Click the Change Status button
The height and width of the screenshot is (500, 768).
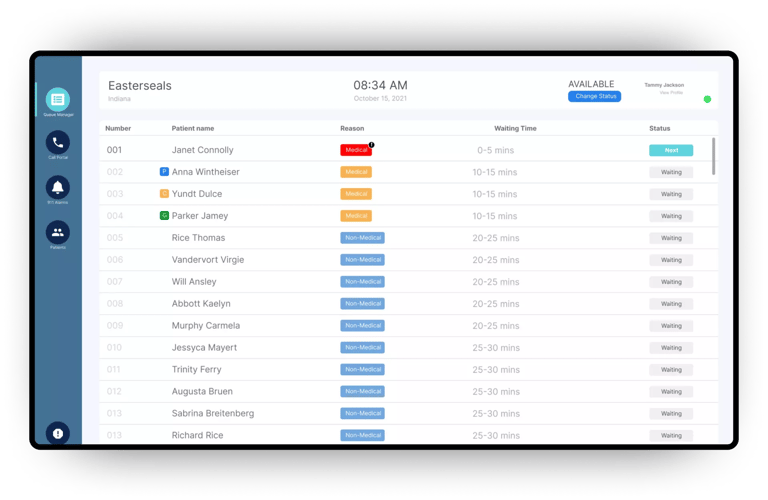pyautogui.click(x=595, y=96)
